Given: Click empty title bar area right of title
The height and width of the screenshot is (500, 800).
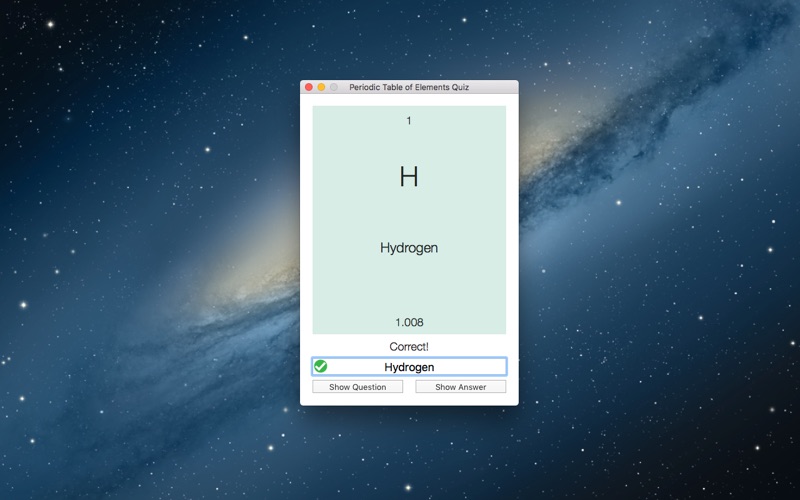Looking at the screenshot, I should point(495,88).
